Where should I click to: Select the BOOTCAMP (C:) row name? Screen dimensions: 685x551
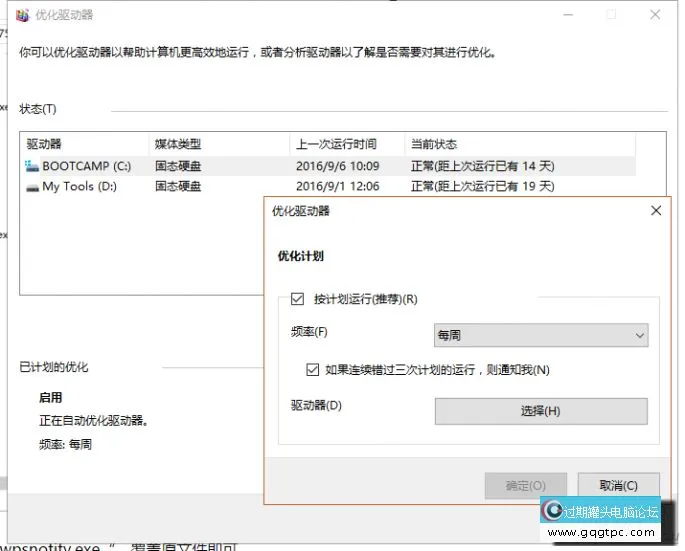[86, 166]
